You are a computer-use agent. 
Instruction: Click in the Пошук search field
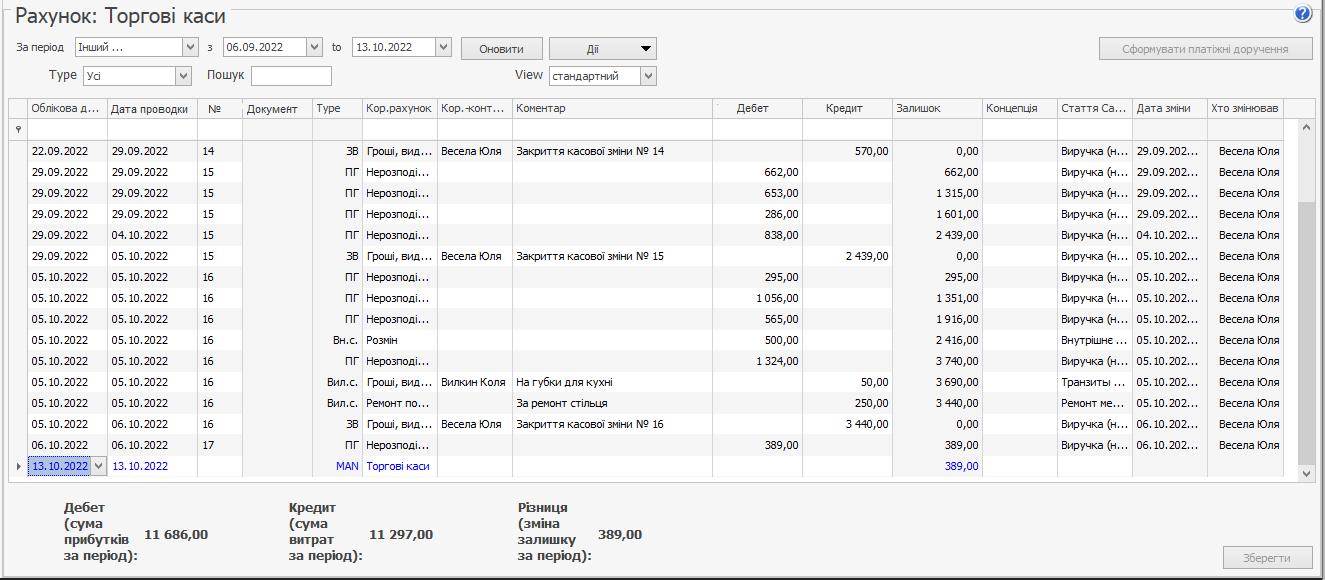[x=291, y=76]
